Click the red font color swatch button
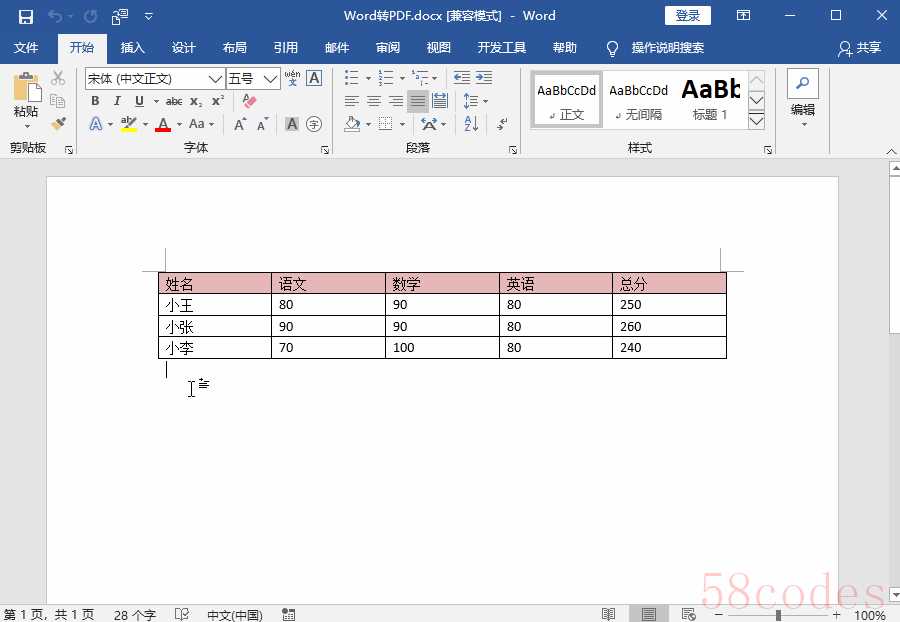 (x=163, y=125)
